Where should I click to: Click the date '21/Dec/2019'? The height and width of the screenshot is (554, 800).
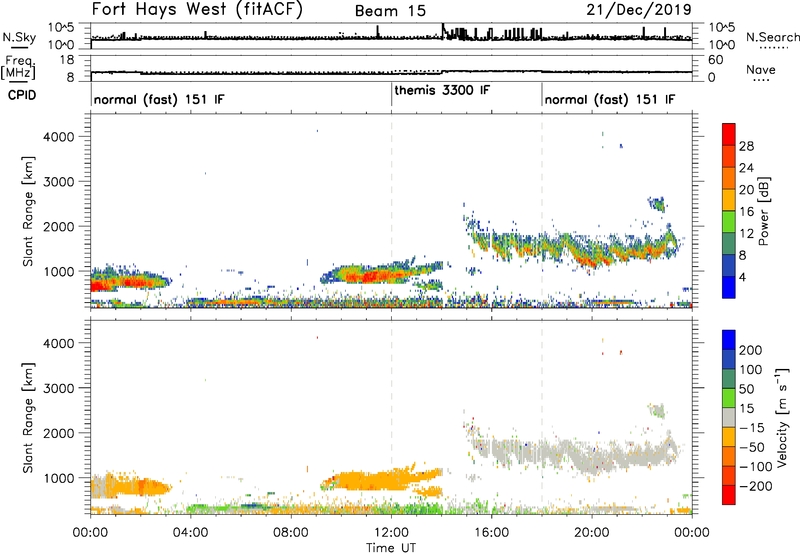click(x=639, y=10)
